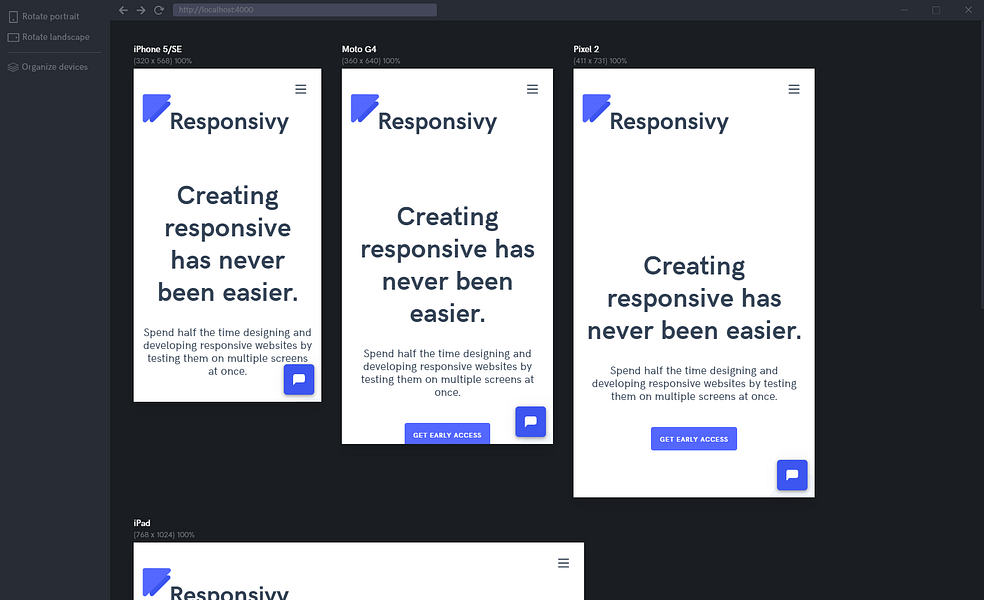The width and height of the screenshot is (984, 600).
Task: Click the iPhone 5/SE device label
Action: click(x=158, y=49)
